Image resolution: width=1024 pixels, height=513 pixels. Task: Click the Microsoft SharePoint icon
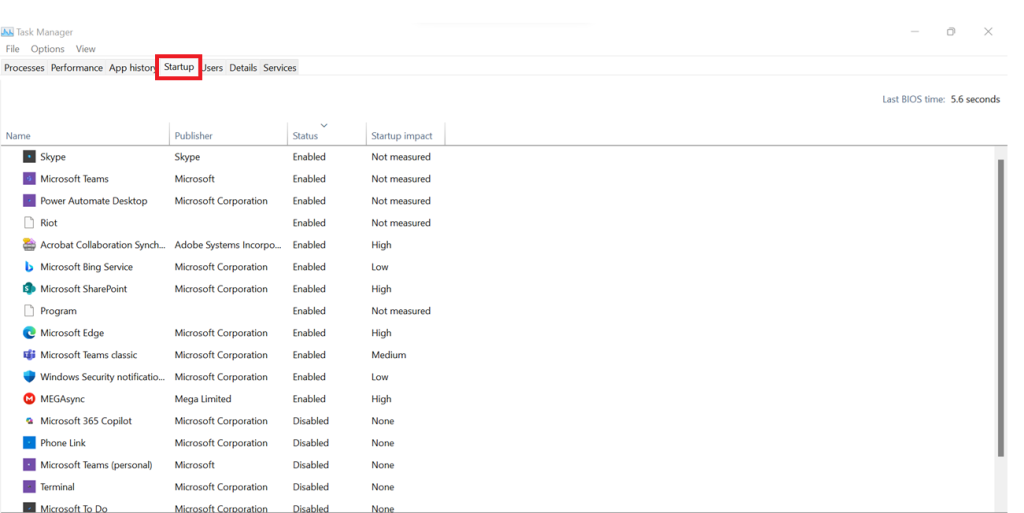29,289
